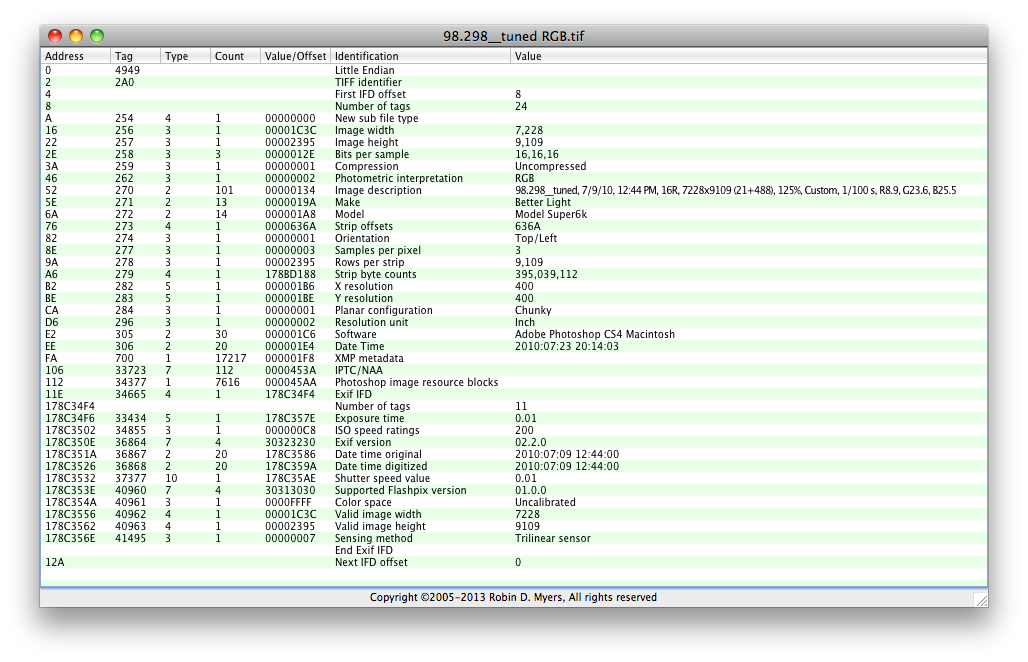Click the green zoom traffic light button

coord(97,34)
